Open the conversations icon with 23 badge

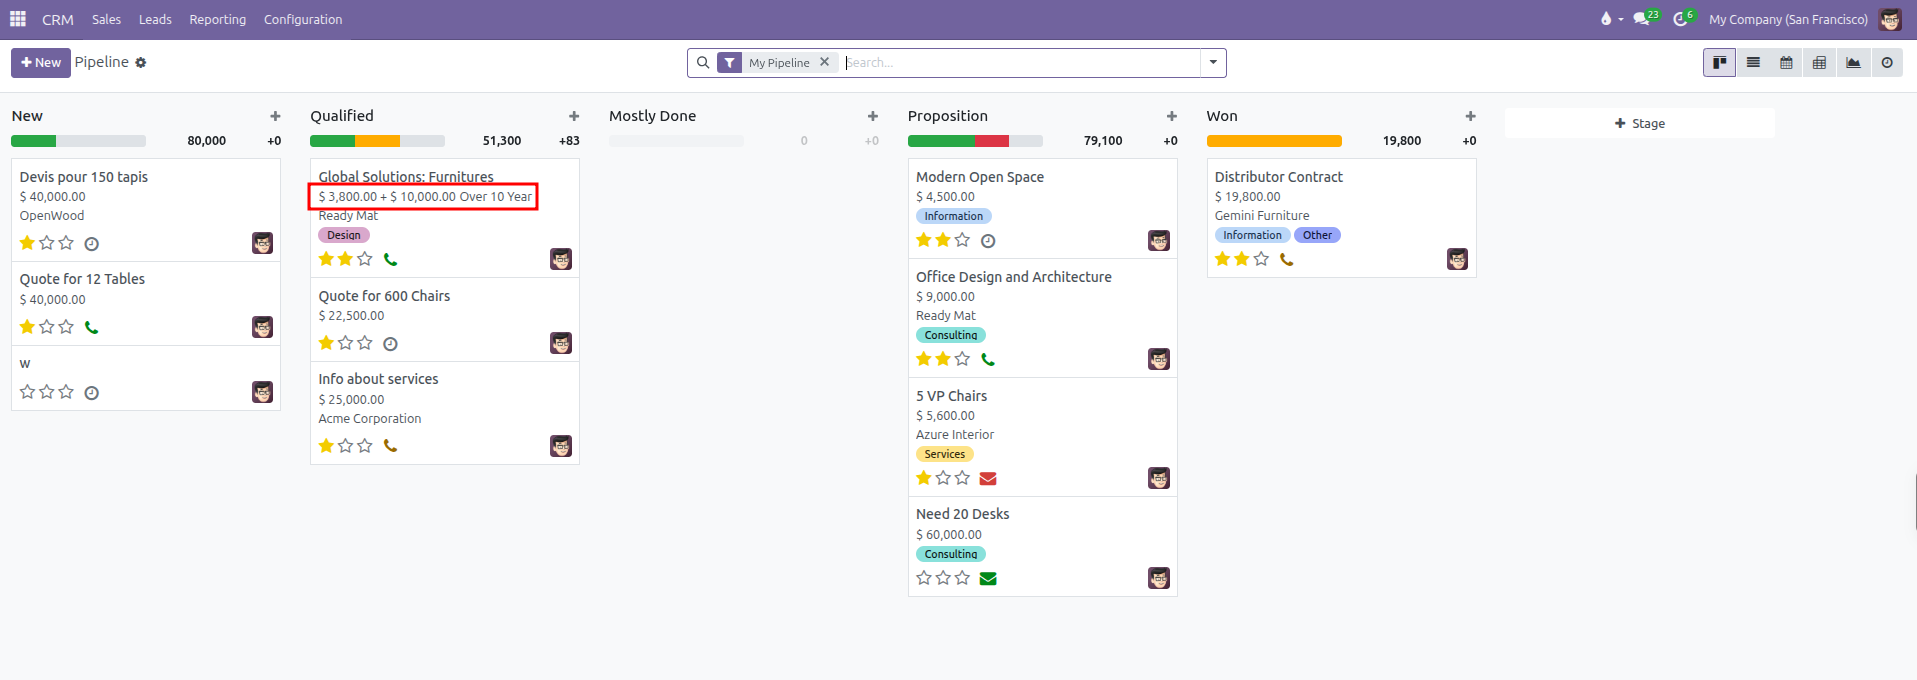tap(1645, 19)
